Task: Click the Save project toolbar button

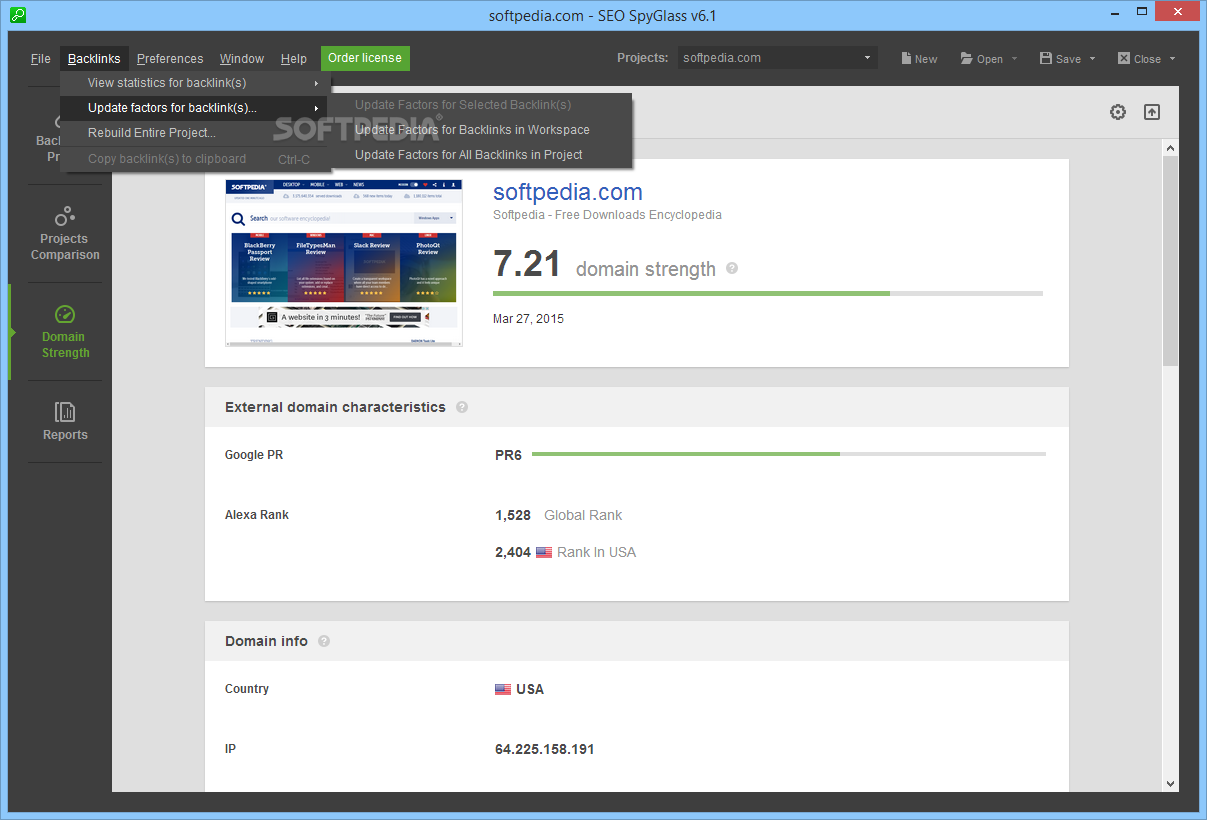Action: pos(1060,58)
